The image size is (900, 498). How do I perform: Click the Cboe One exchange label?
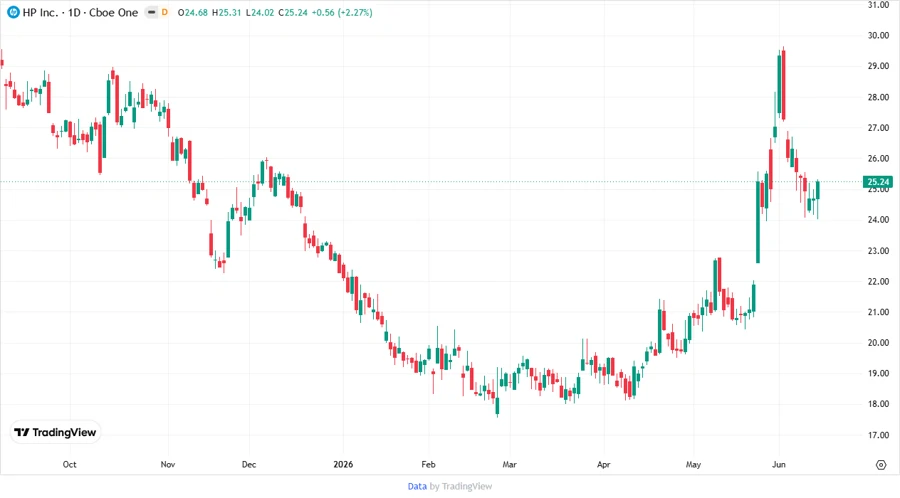[114, 12]
